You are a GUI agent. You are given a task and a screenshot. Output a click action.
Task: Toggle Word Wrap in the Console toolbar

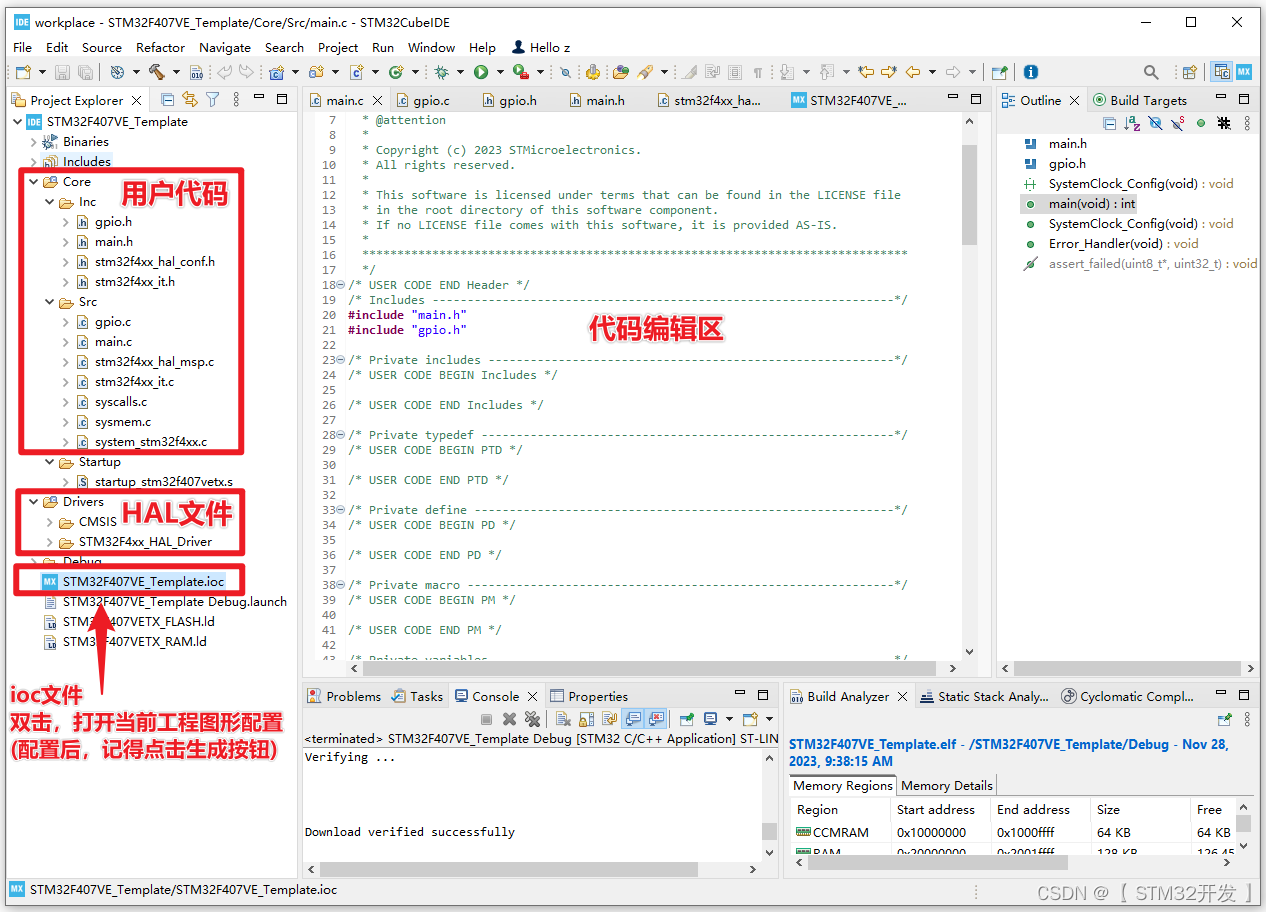point(610,719)
